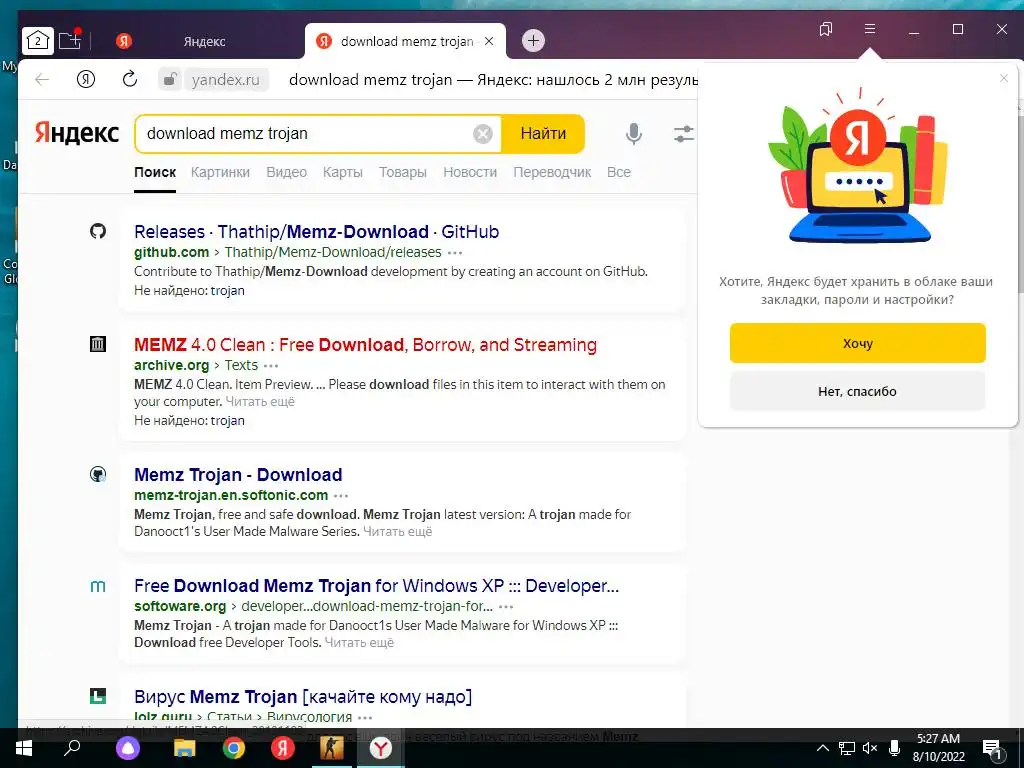Expand Читать ещё in softonic snippet
This screenshot has width=1024, height=768.
click(397, 532)
